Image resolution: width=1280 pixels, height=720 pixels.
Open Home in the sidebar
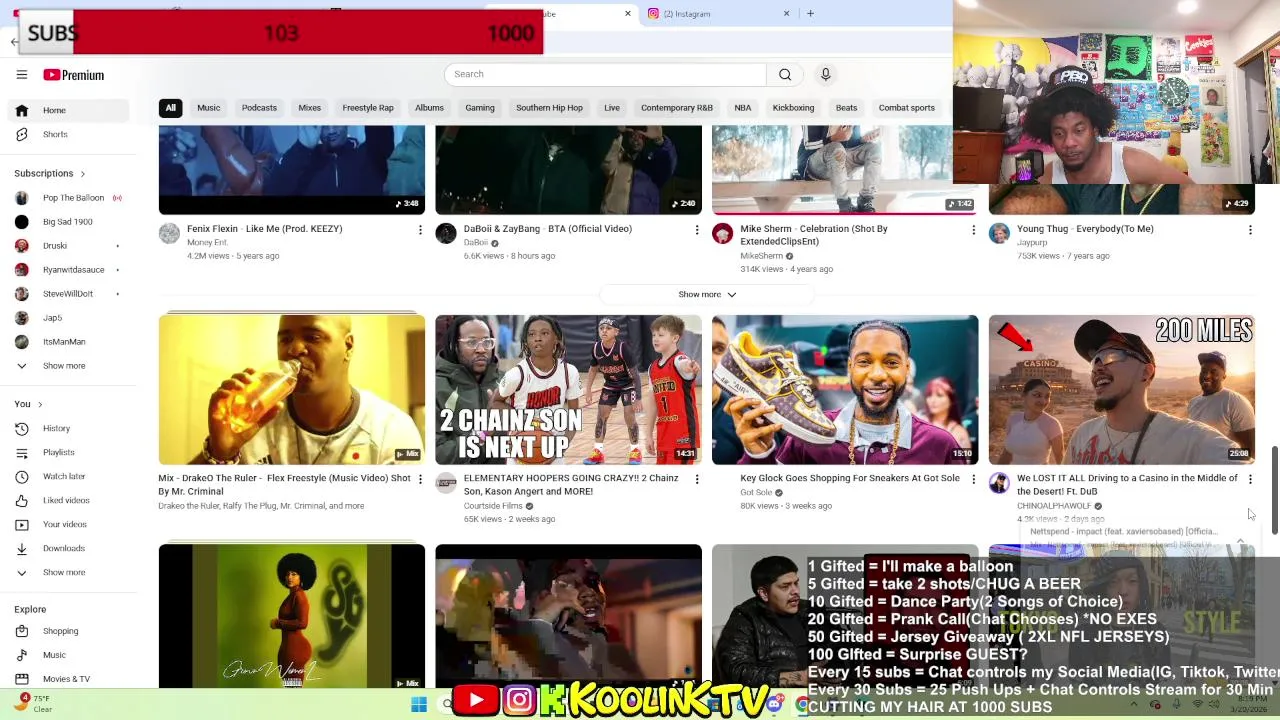(x=67, y=110)
